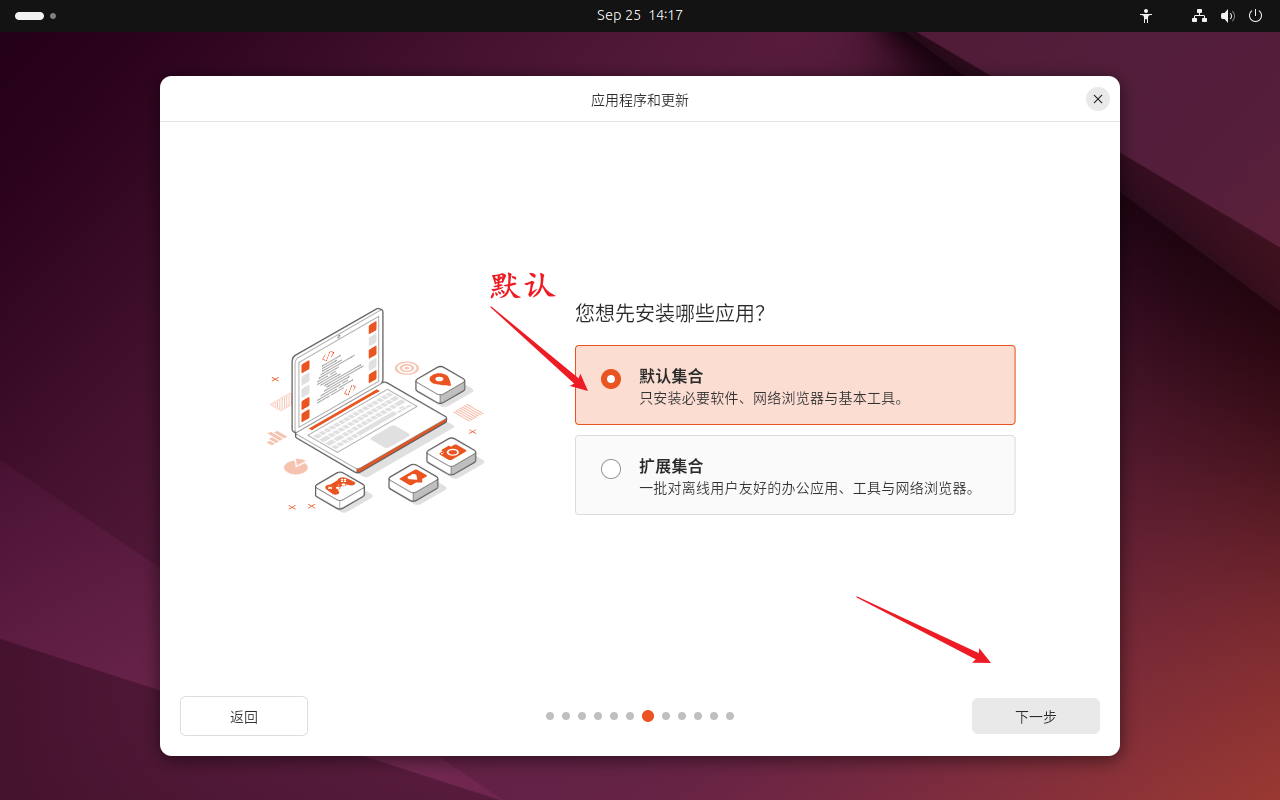
Task: Open the network status icon in top bar
Action: [x=1199, y=16]
